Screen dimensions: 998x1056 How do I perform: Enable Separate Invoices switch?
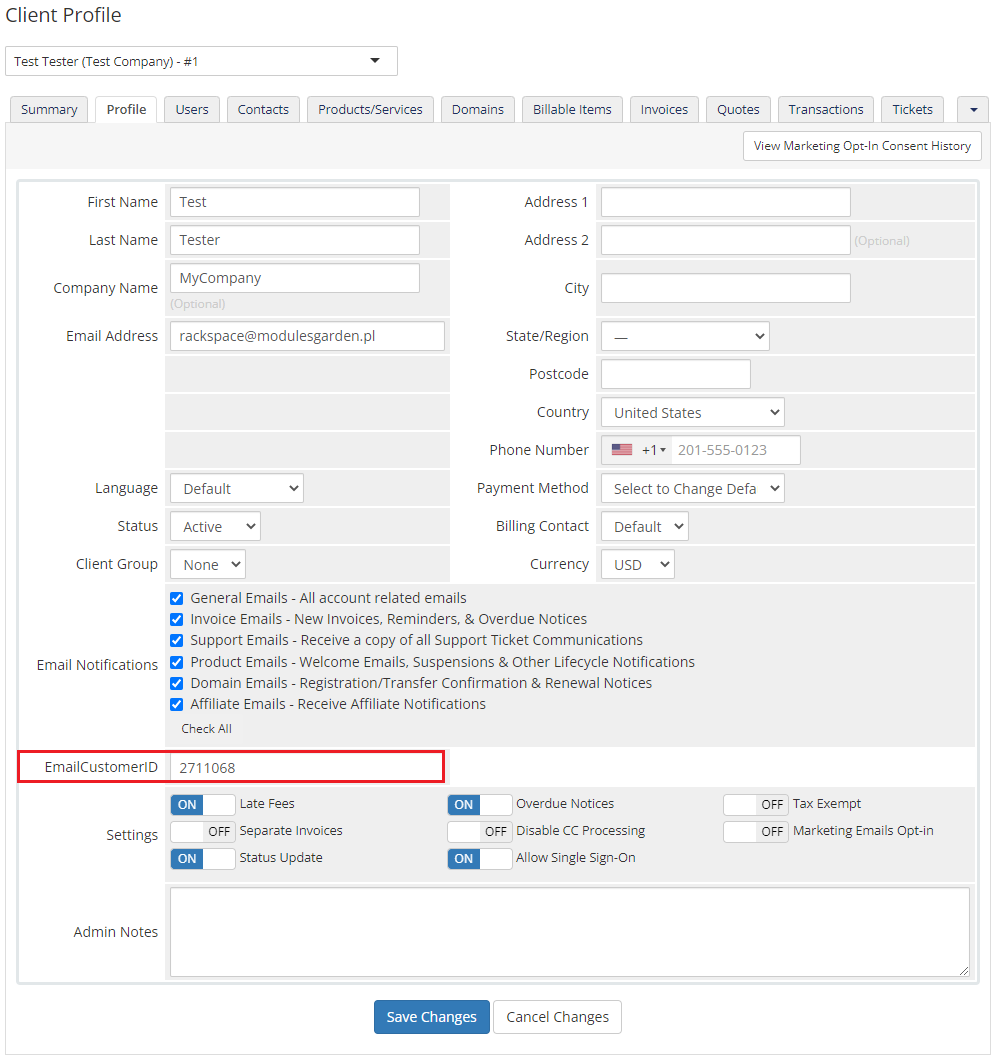click(203, 831)
